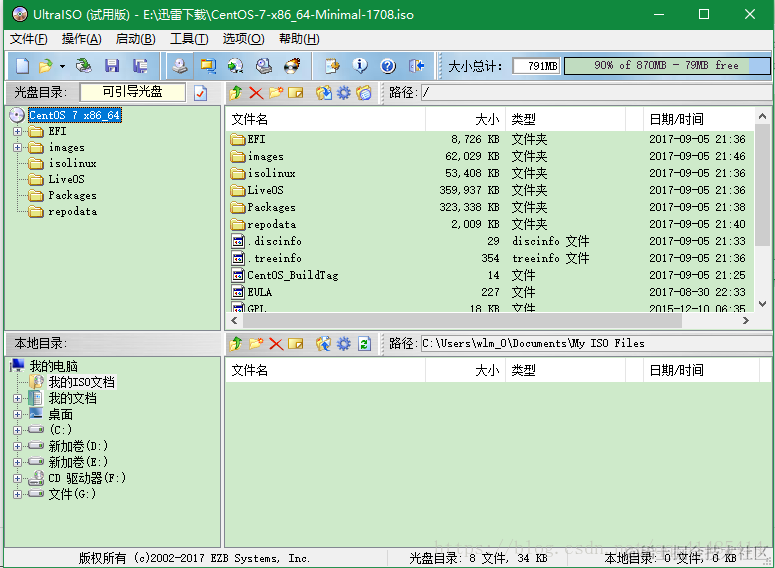The height and width of the screenshot is (568, 775).
Task: Go up a folder in disc pane
Action: [x=236, y=92]
